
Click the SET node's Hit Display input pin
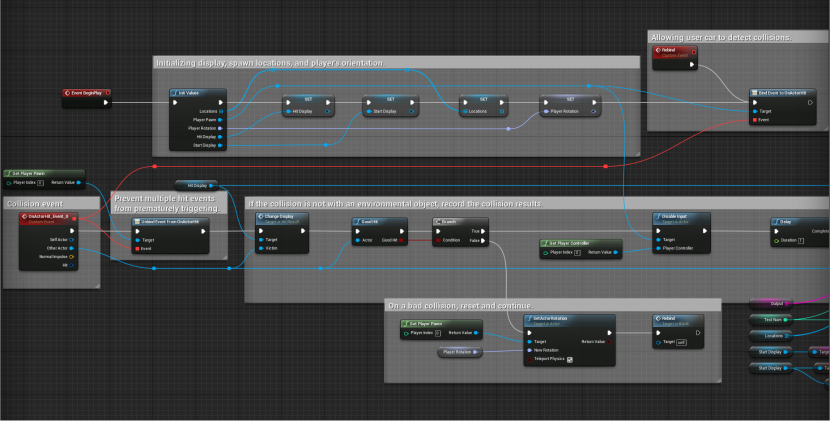click(x=288, y=112)
